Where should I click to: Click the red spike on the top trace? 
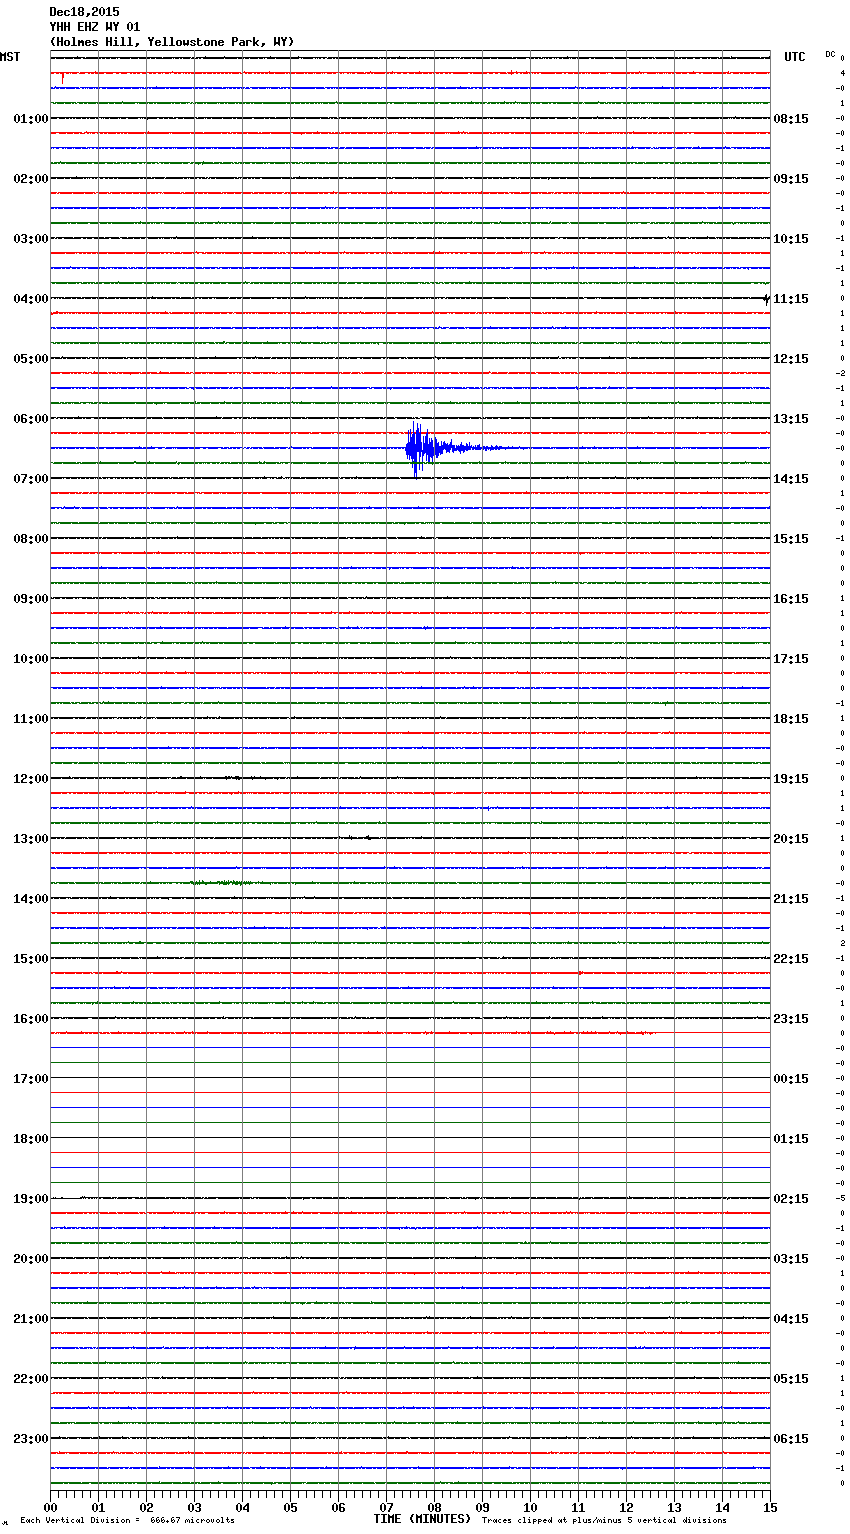(63, 78)
